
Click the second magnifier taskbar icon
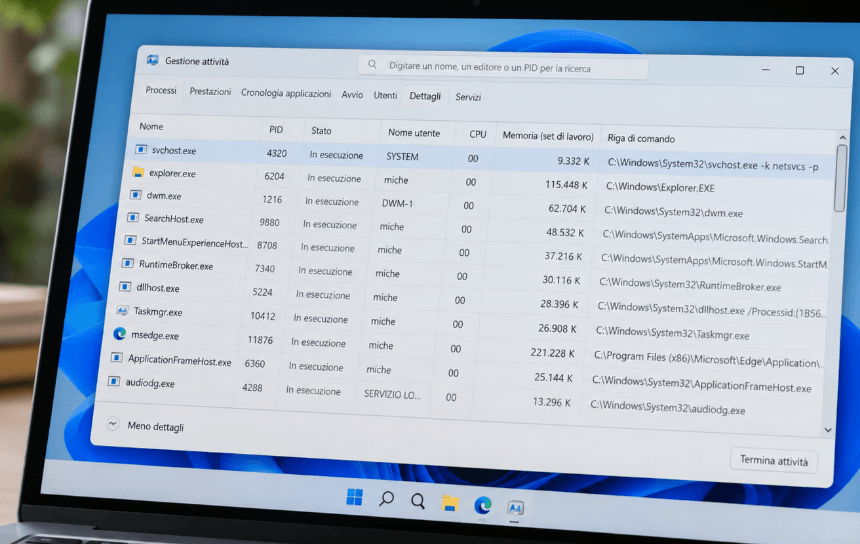(418, 501)
